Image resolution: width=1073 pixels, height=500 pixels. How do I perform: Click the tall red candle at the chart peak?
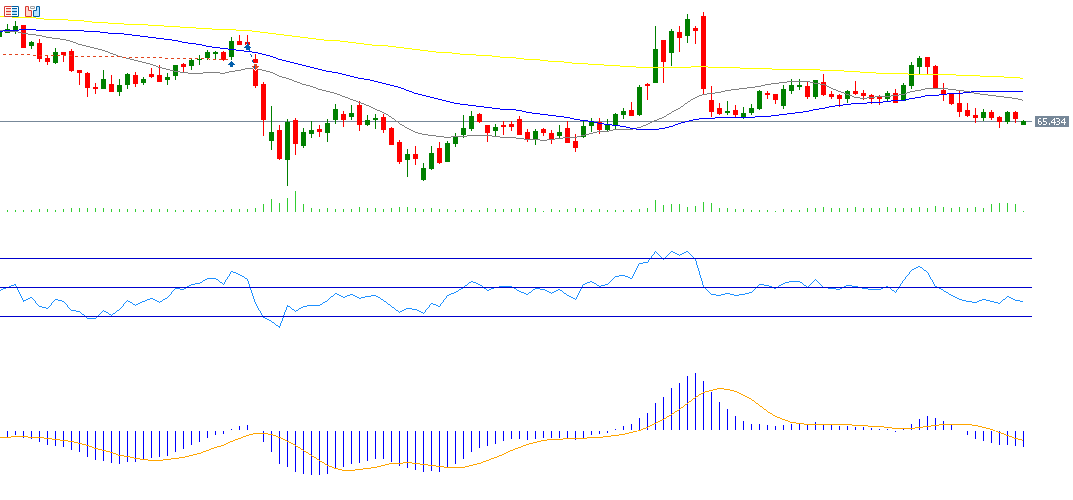click(x=704, y=52)
